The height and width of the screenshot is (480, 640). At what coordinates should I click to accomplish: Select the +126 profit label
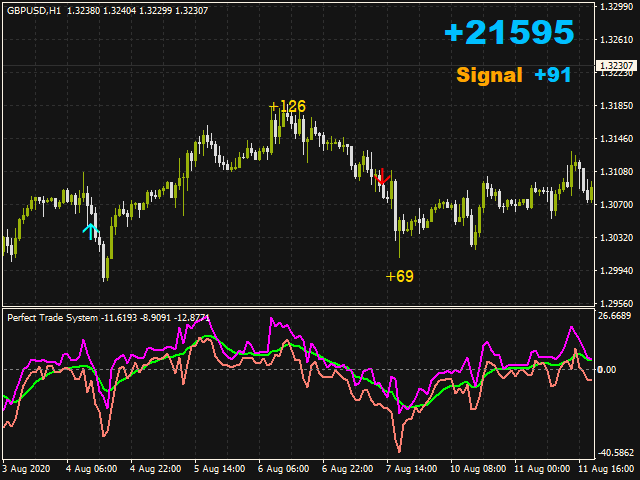(x=287, y=107)
